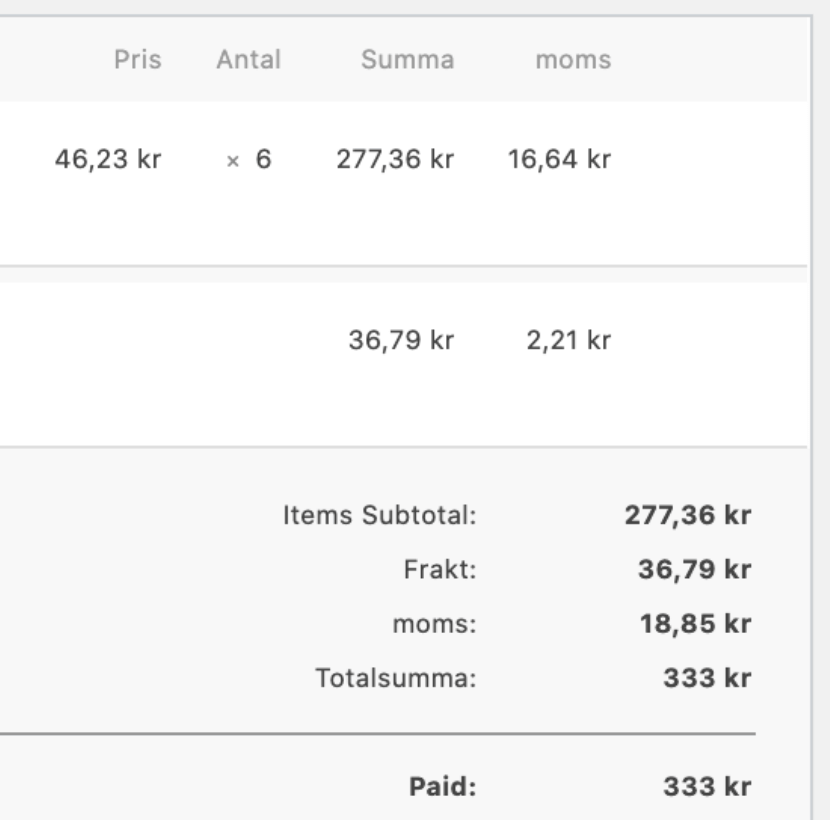Click the 16,64 kr item tax amount
Image resolution: width=830 pixels, height=820 pixels.
(x=560, y=159)
